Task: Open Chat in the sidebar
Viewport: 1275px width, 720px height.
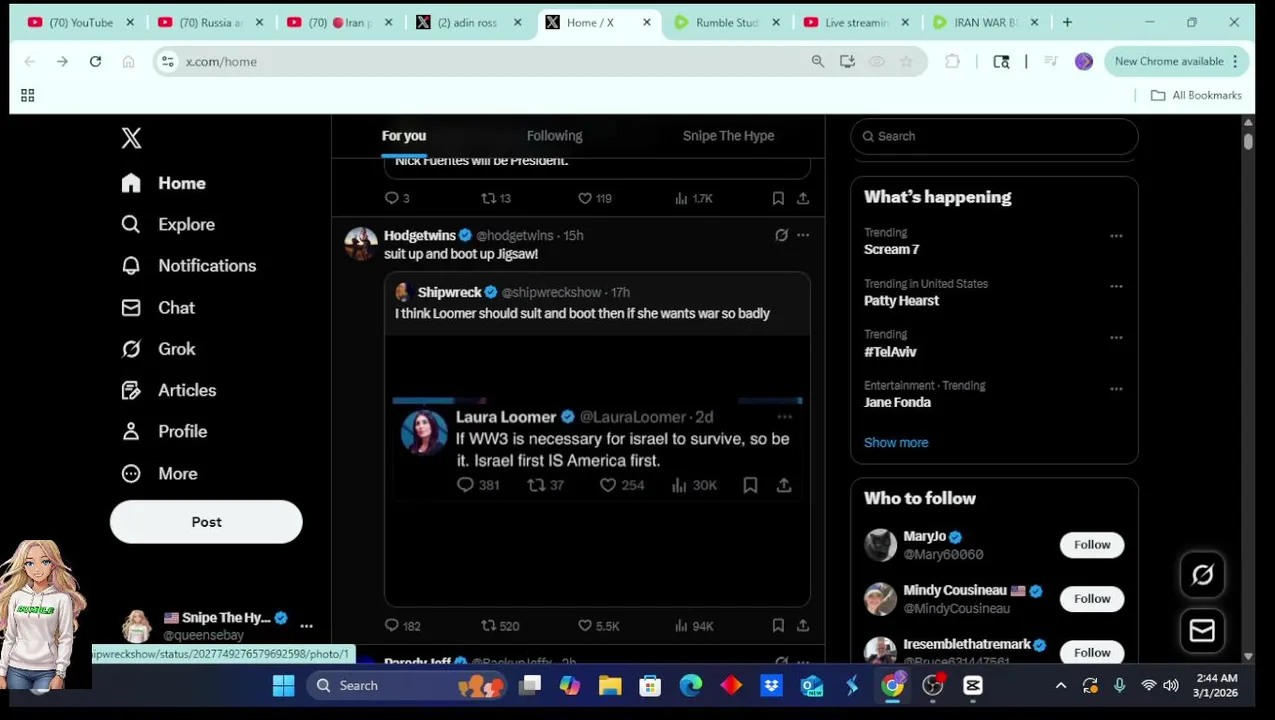Action: [x=158, y=308]
